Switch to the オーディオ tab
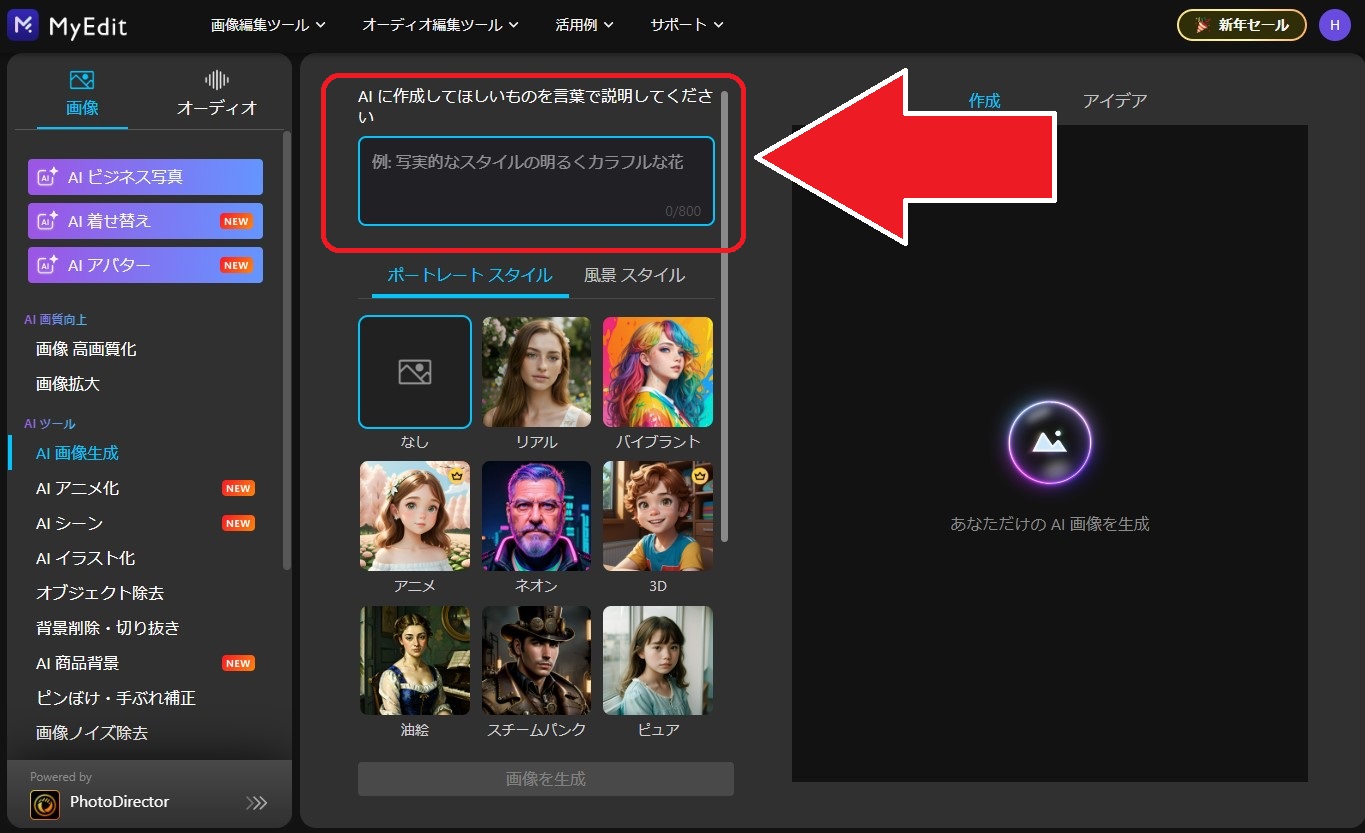This screenshot has height=833, width=1365. tap(217, 94)
